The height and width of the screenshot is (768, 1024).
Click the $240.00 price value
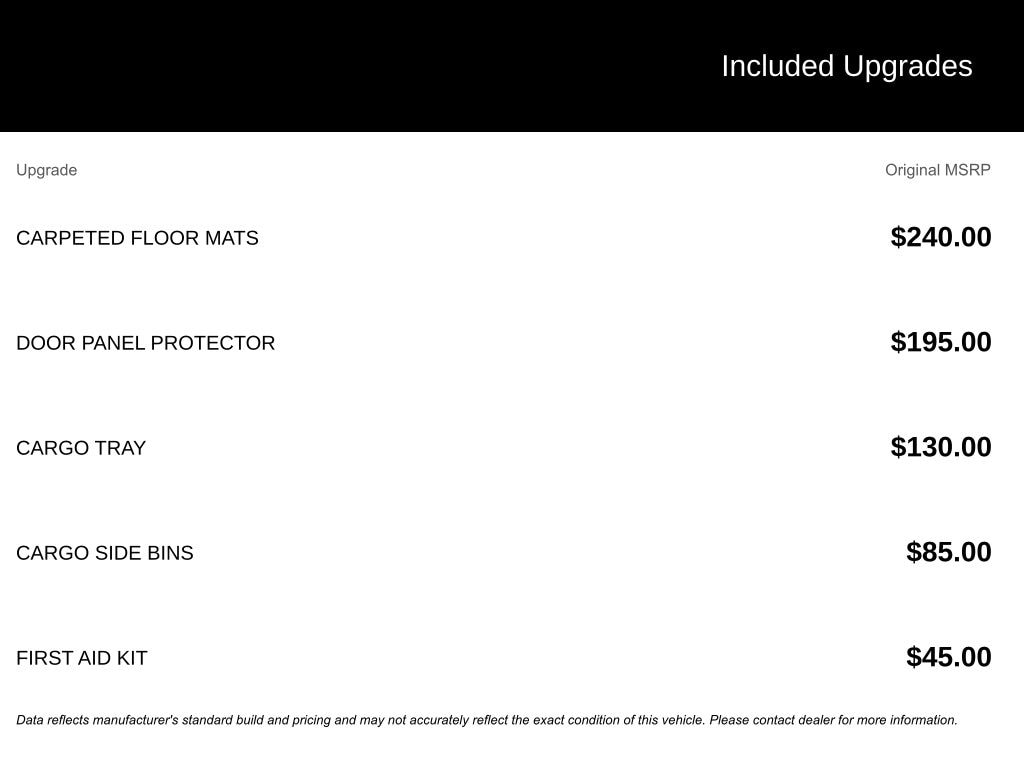click(x=940, y=237)
